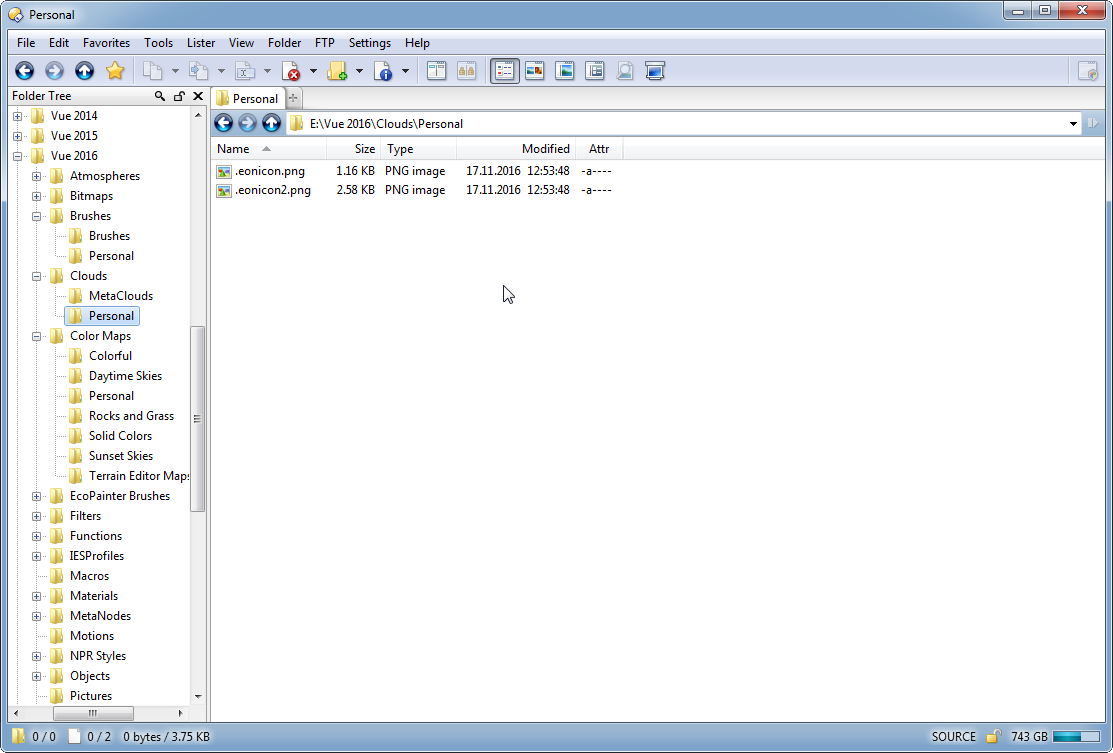
Task: Open the path field history dropdown
Action: coord(1073,124)
